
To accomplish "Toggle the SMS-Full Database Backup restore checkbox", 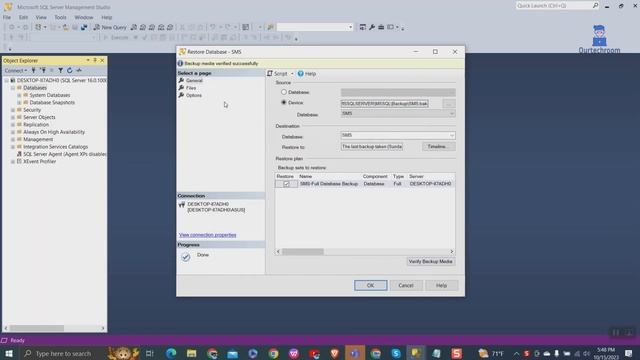I will point(286,184).
